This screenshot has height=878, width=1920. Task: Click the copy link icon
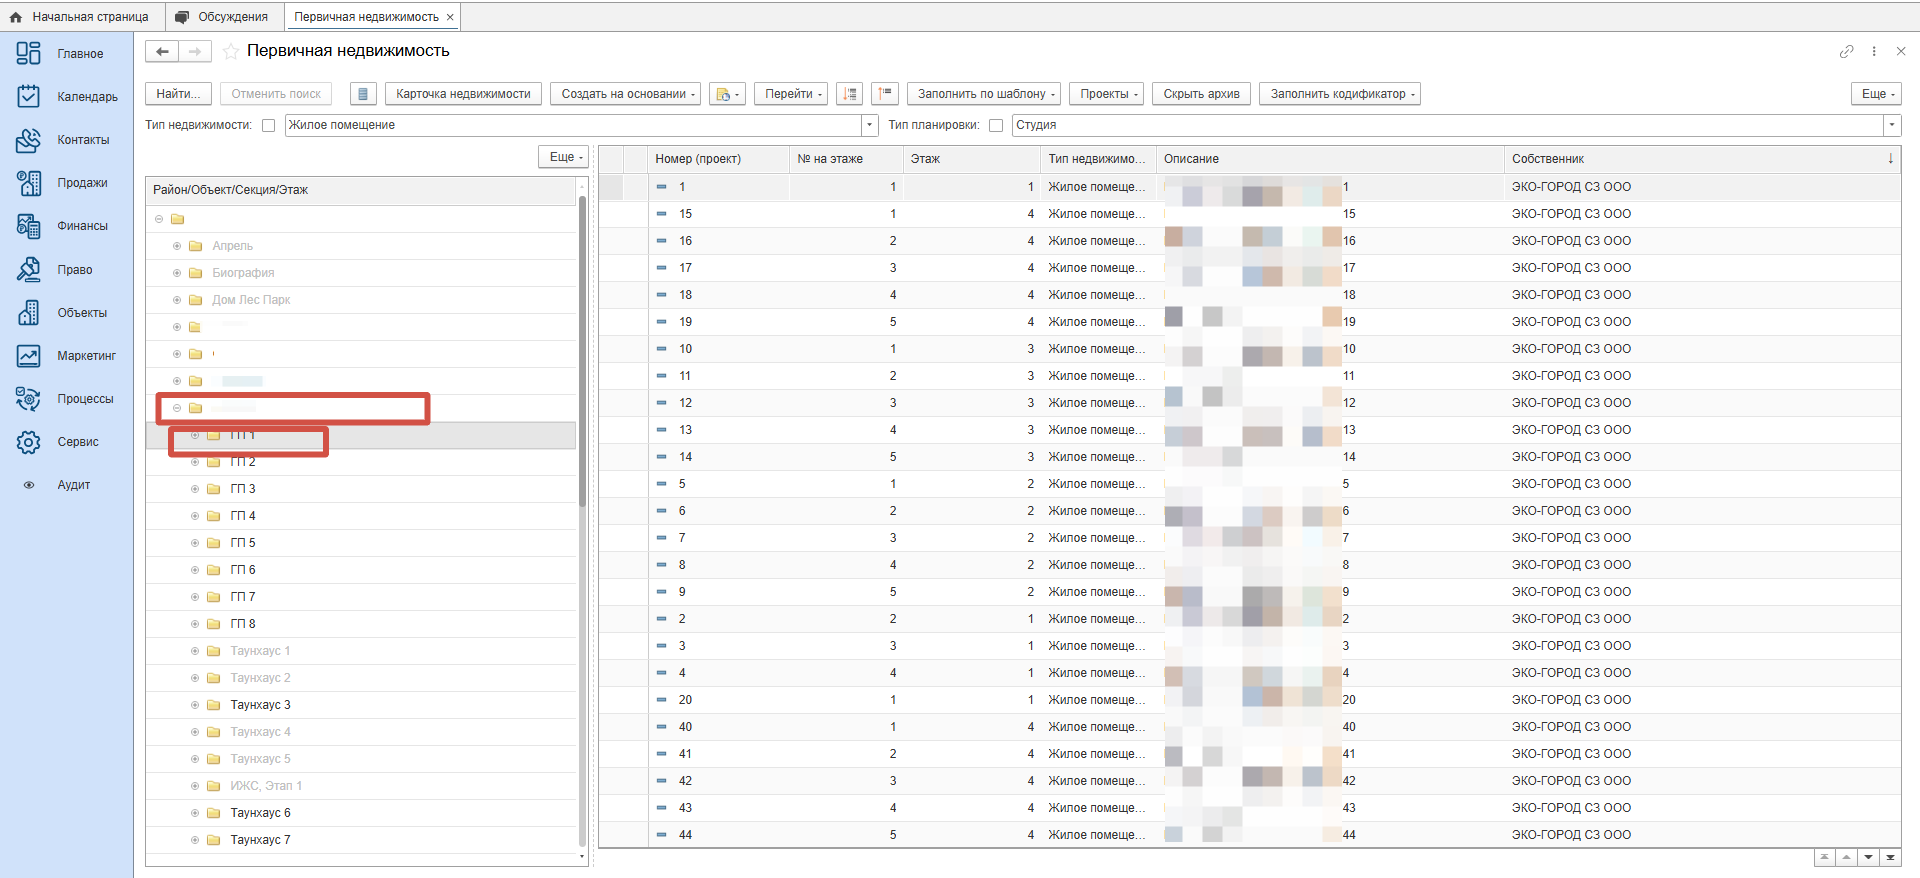pyautogui.click(x=1846, y=51)
